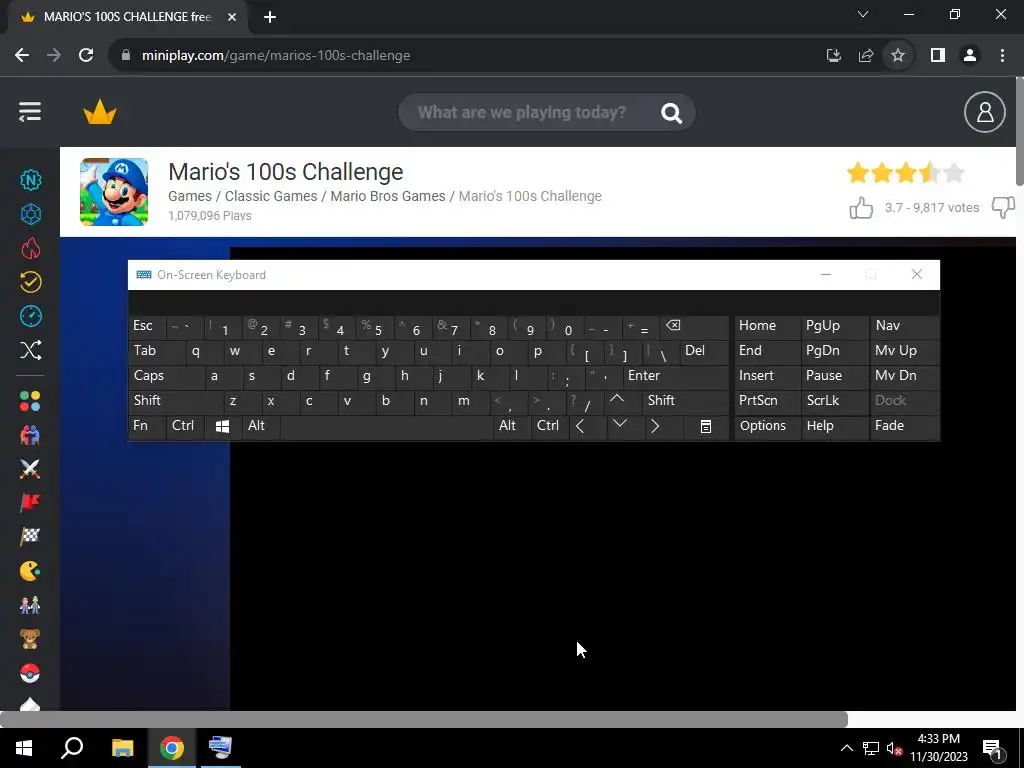
Task: Open the flame trending sidebar icon
Action: tap(31, 248)
